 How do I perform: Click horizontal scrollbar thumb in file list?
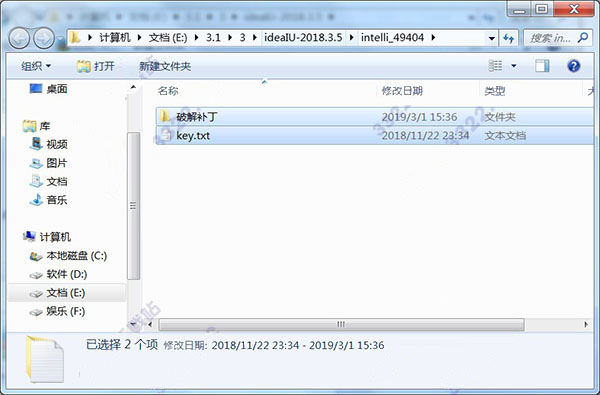point(341,325)
